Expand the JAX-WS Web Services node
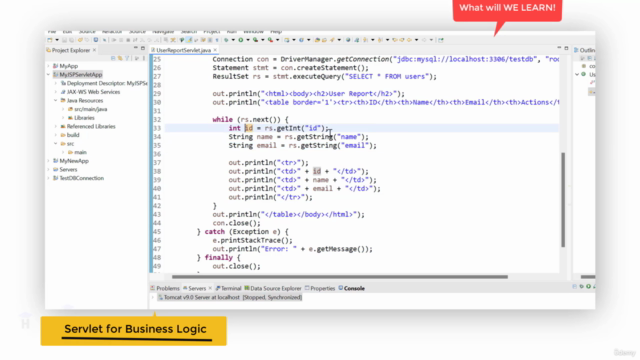The height and width of the screenshot is (360, 640). click(x=56, y=92)
